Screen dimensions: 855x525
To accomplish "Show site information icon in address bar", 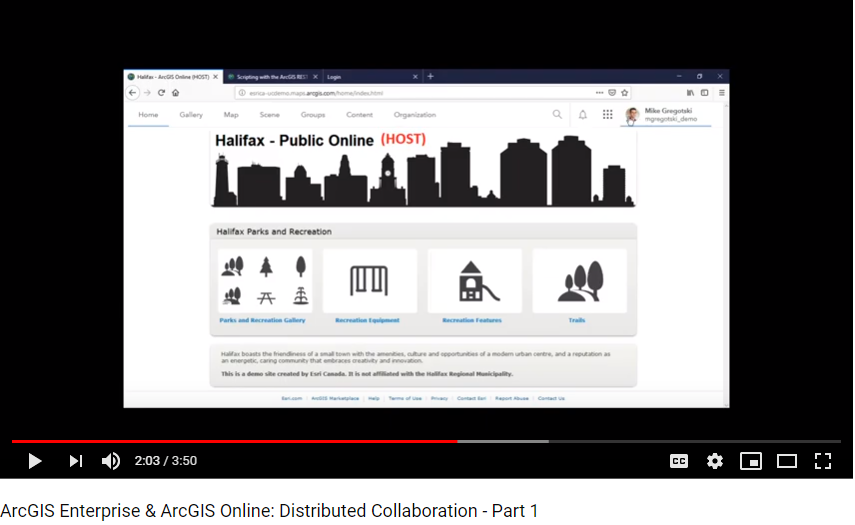I will [242, 93].
